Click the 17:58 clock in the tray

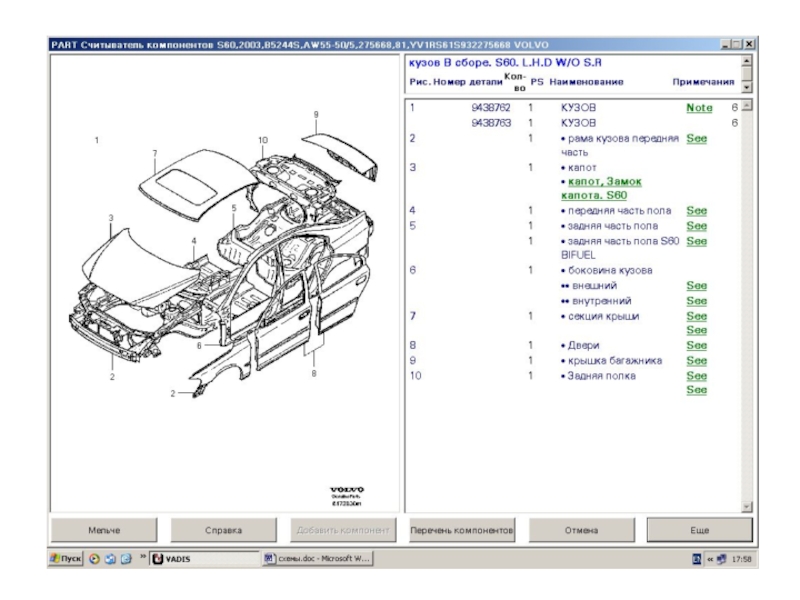click(741, 559)
